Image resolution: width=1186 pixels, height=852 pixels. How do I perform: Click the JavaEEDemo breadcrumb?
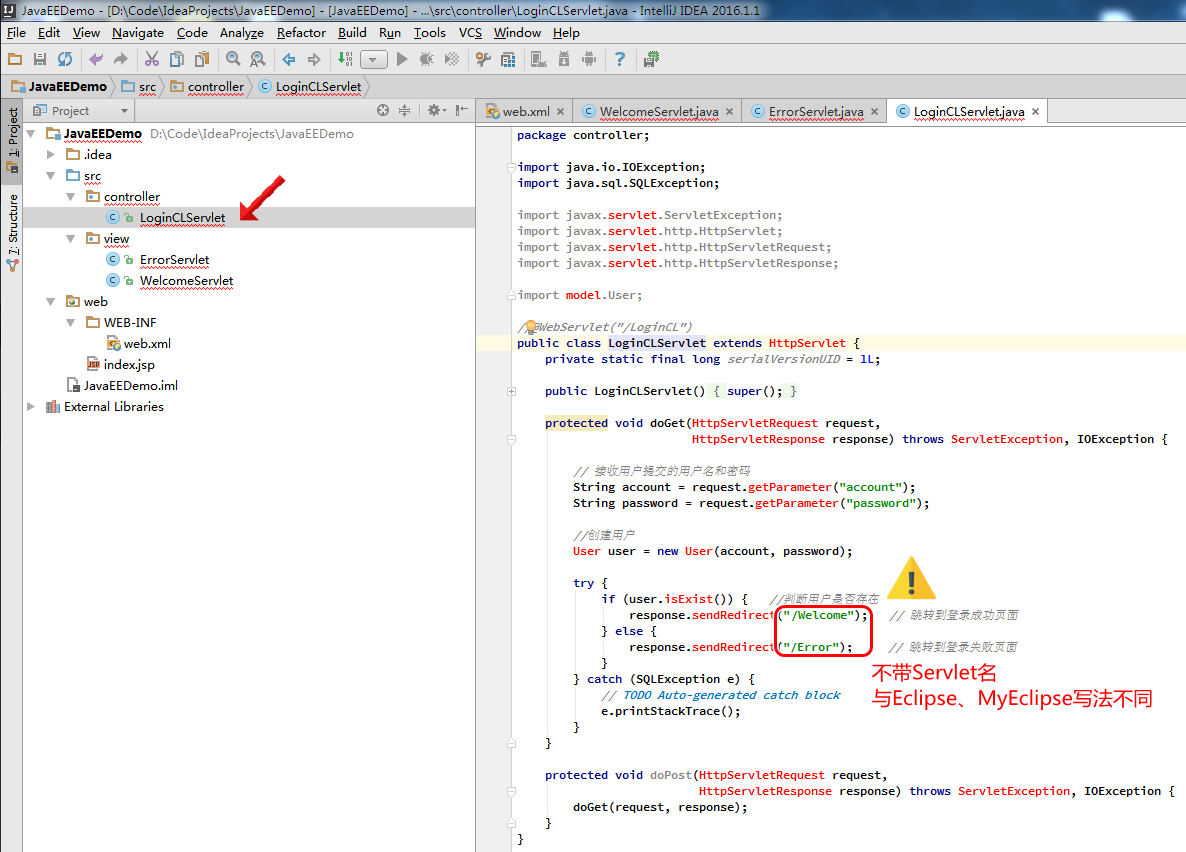(x=59, y=86)
